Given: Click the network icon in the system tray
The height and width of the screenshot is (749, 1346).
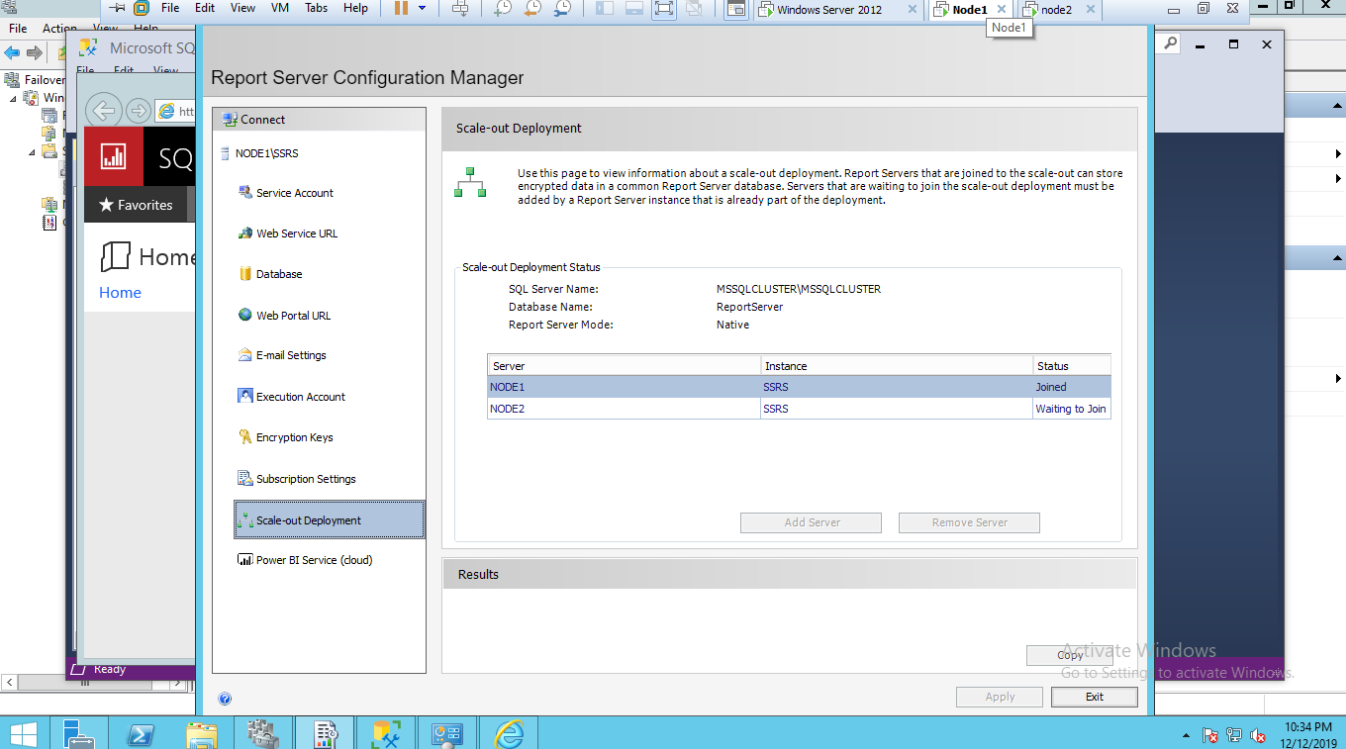Looking at the screenshot, I should point(1234,736).
